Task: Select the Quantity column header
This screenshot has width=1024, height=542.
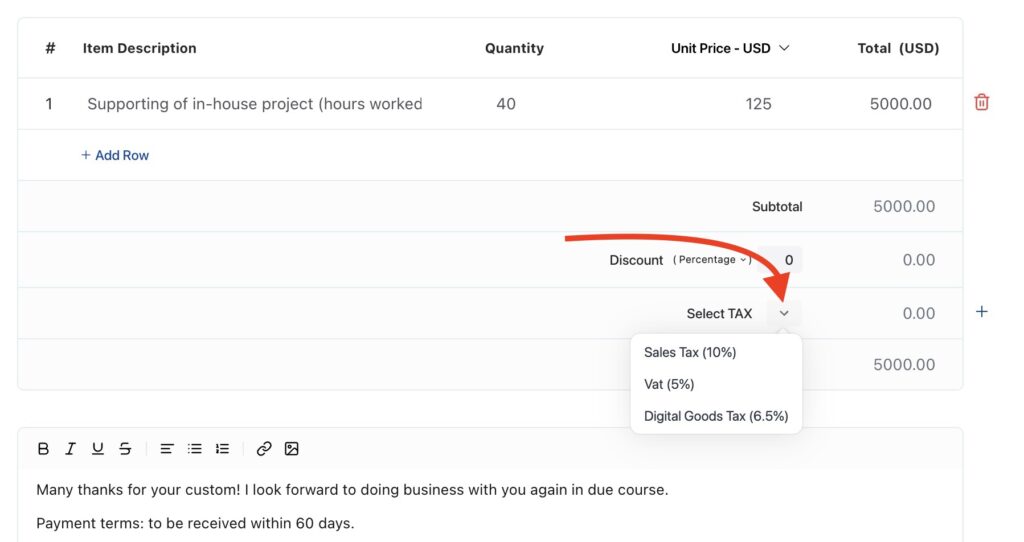Action: coord(514,48)
